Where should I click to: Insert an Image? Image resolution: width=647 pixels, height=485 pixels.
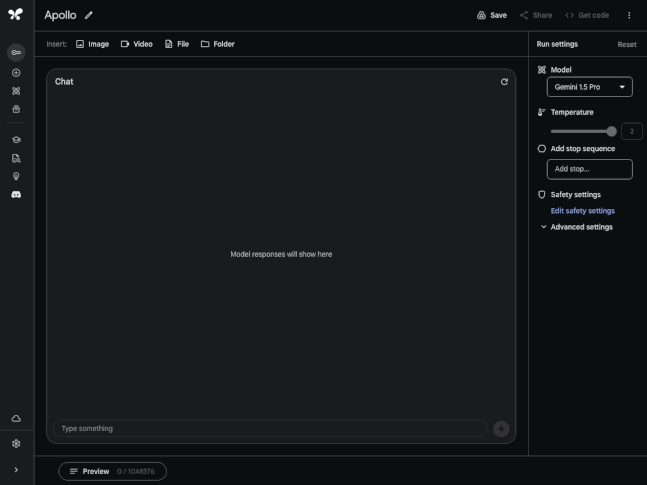(92, 44)
